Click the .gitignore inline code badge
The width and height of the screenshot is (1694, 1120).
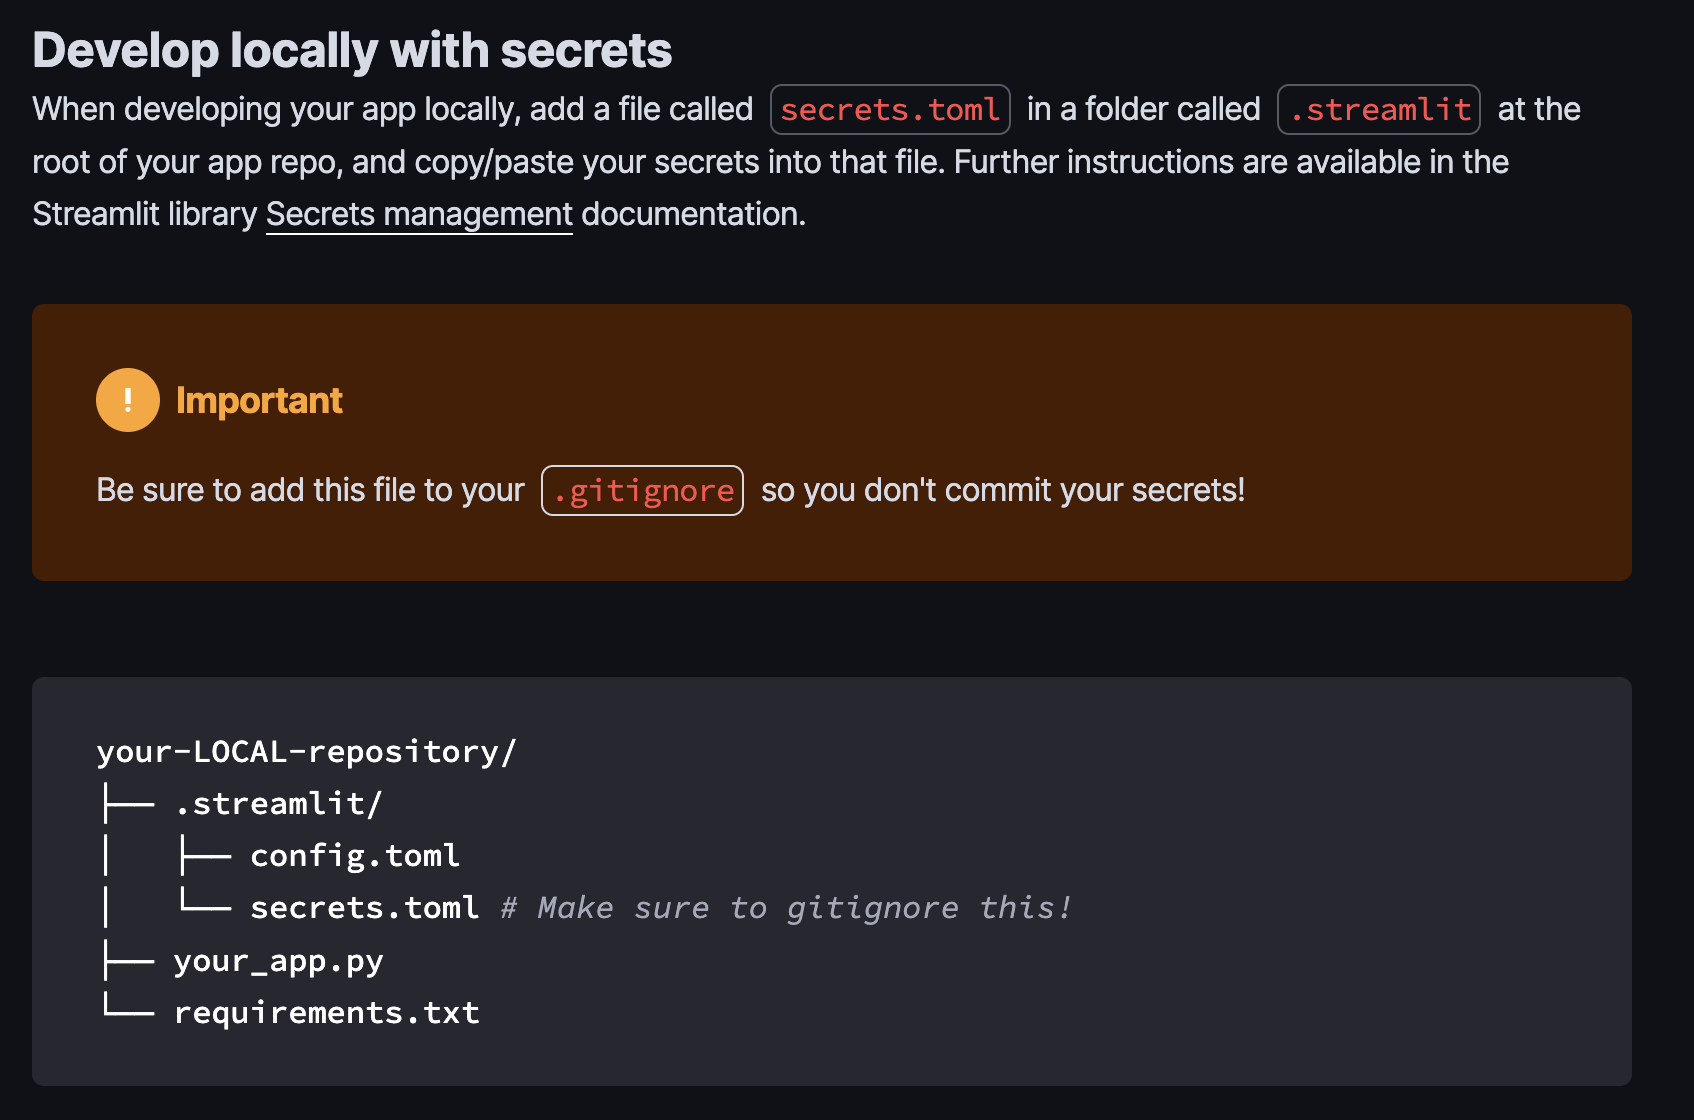coord(642,491)
